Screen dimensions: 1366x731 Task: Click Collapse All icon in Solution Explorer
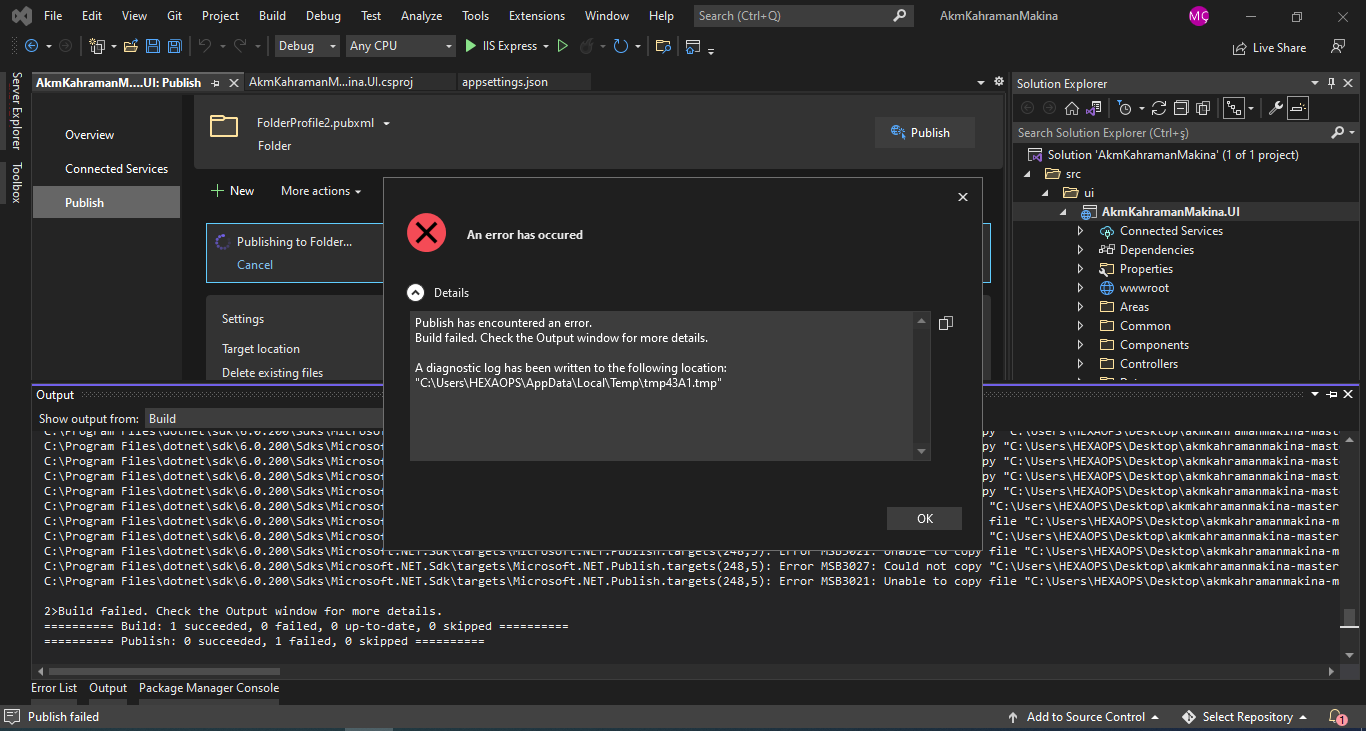tap(1181, 108)
